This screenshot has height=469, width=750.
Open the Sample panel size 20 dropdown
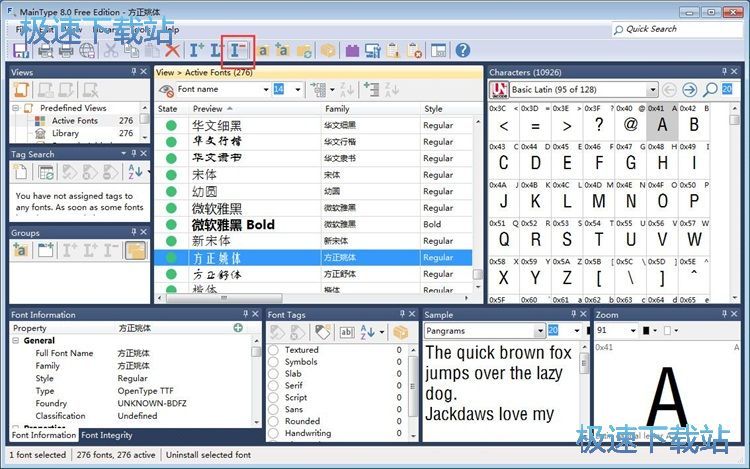(x=576, y=330)
